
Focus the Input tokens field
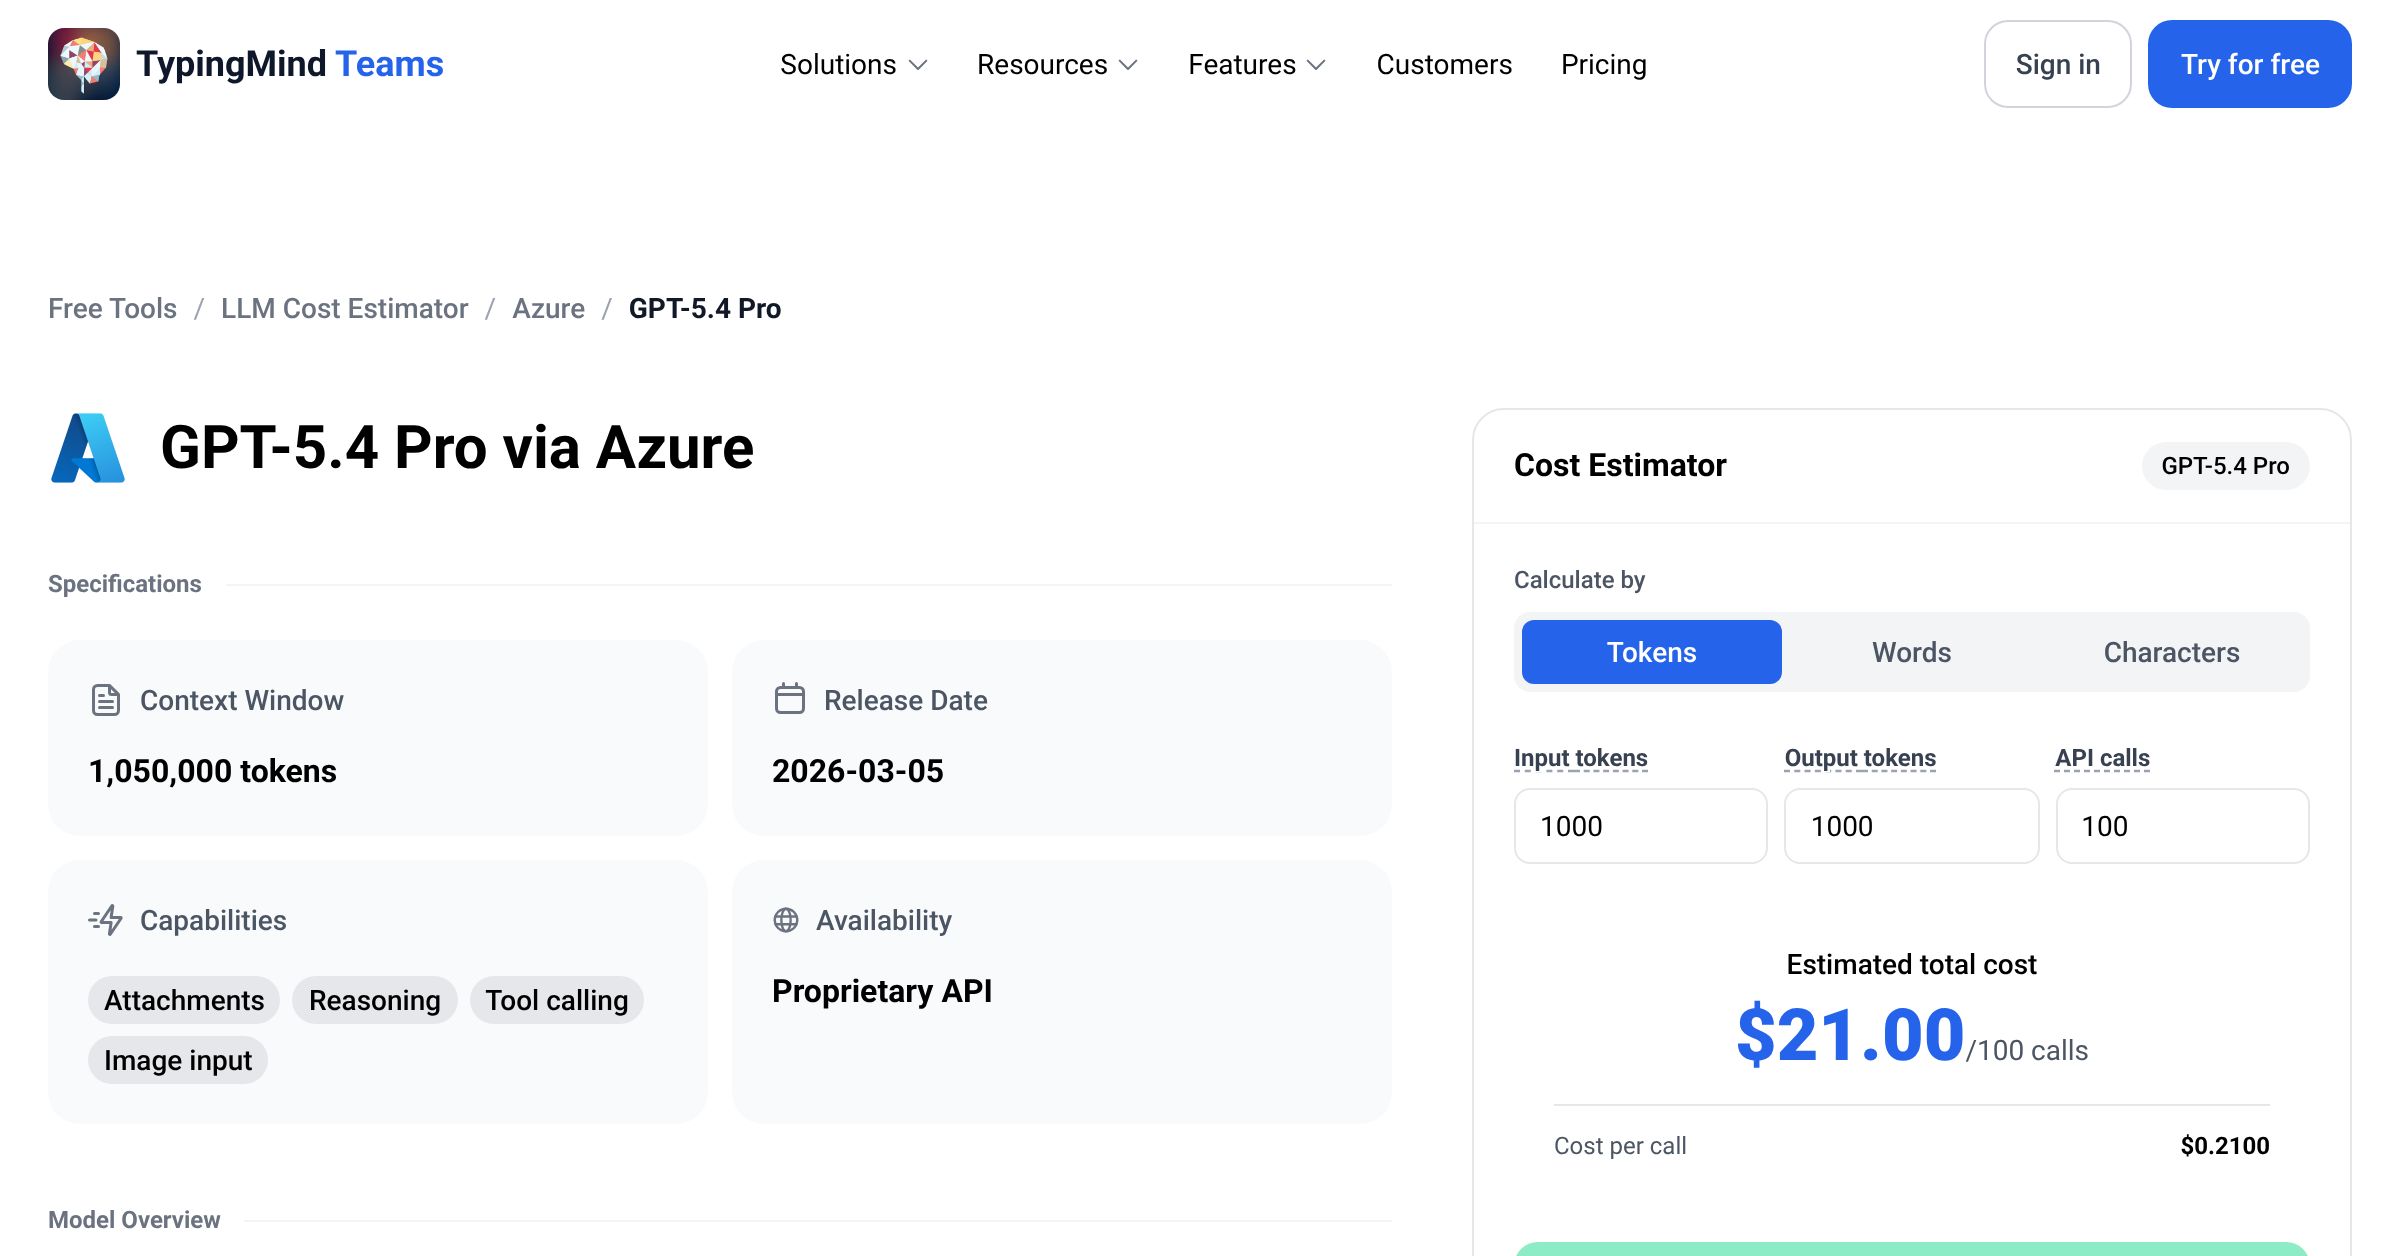click(x=1641, y=826)
